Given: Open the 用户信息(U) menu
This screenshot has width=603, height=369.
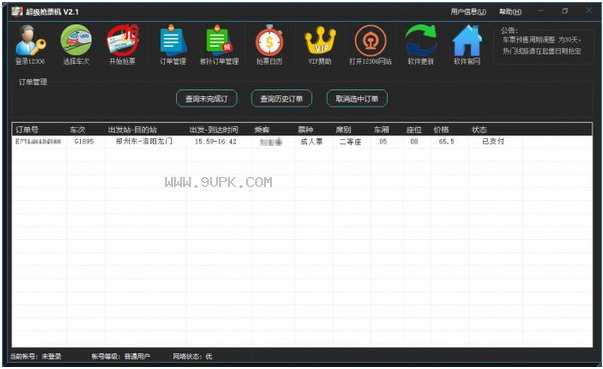Looking at the screenshot, I should (468, 12).
